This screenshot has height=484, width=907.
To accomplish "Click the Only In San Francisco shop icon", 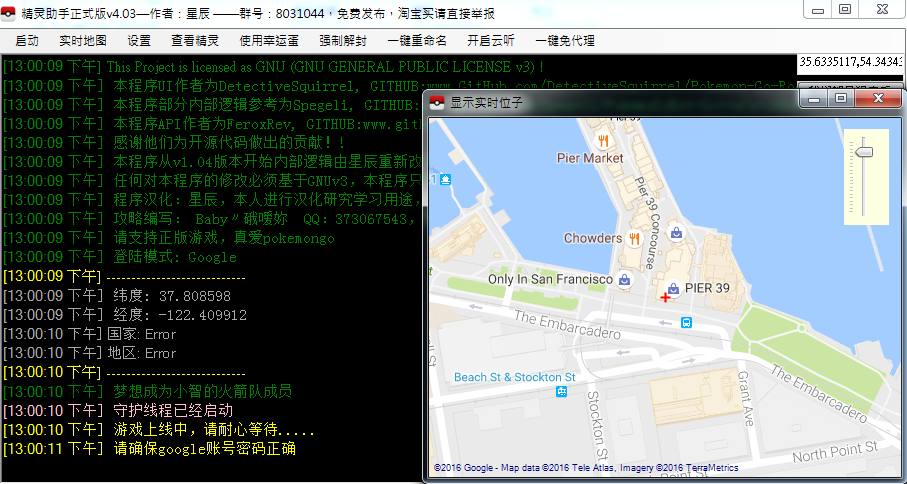I will (625, 280).
